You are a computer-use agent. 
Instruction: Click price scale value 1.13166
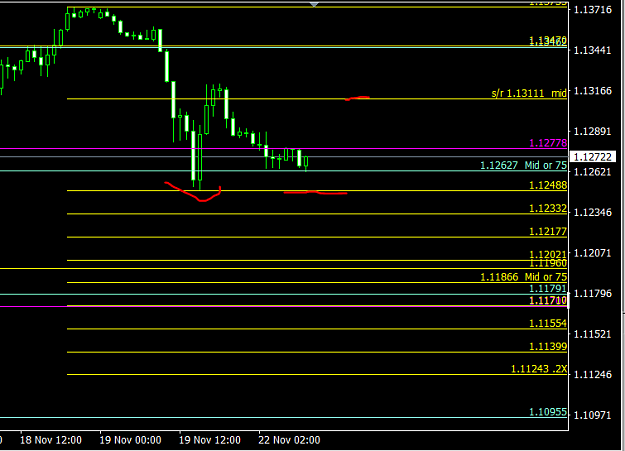click(x=592, y=91)
